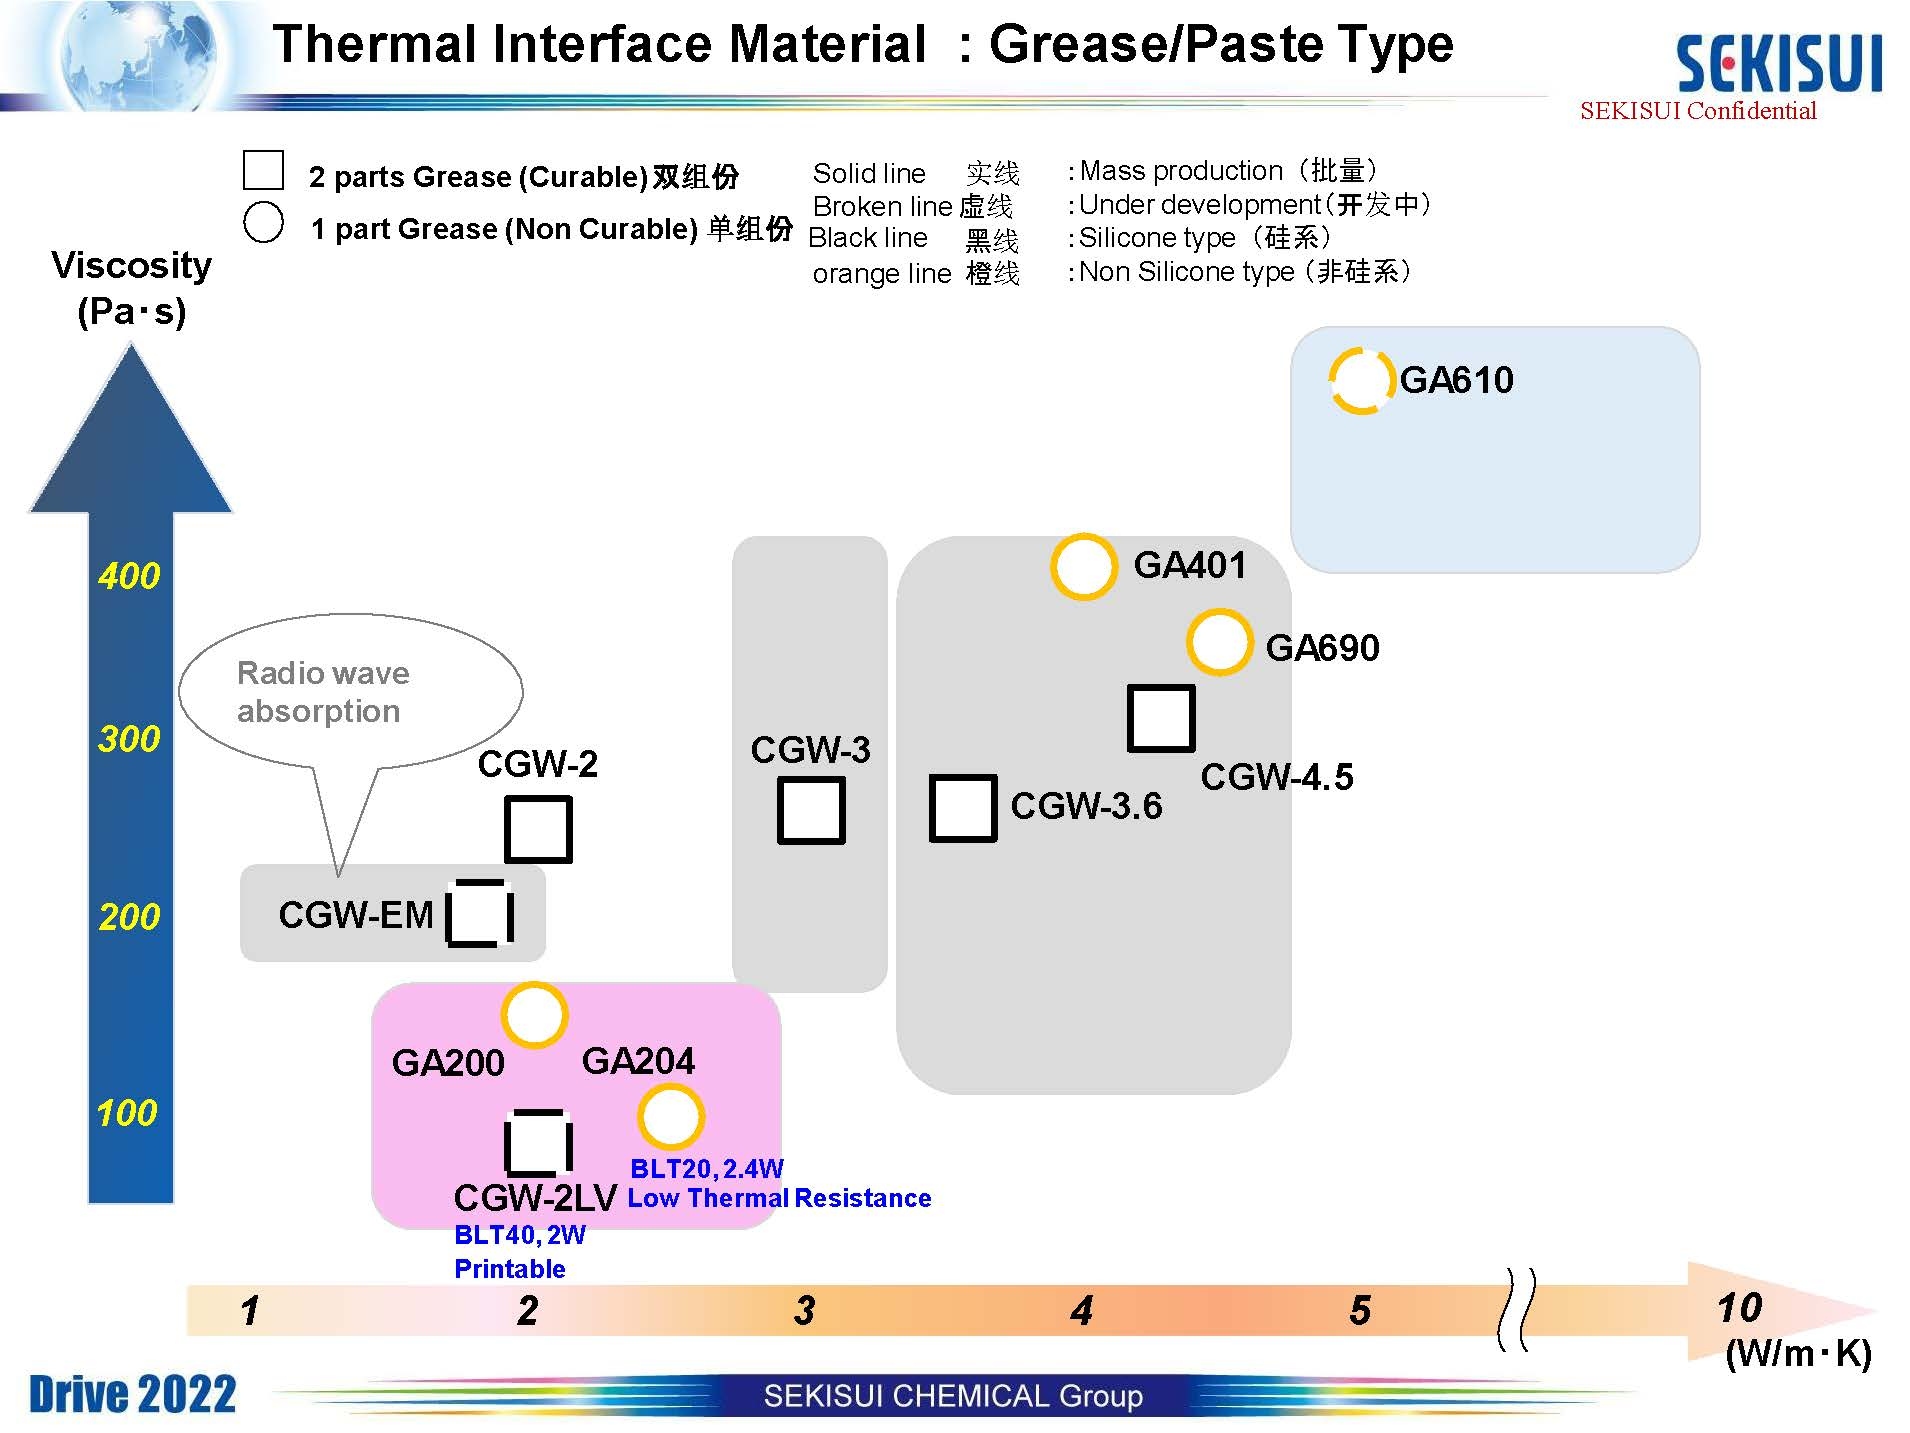Image resolution: width=1910 pixels, height=1433 pixels.
Task: Select the GA690 orange circle marker
Action: pyautogui.click(x=1219, y=642)
